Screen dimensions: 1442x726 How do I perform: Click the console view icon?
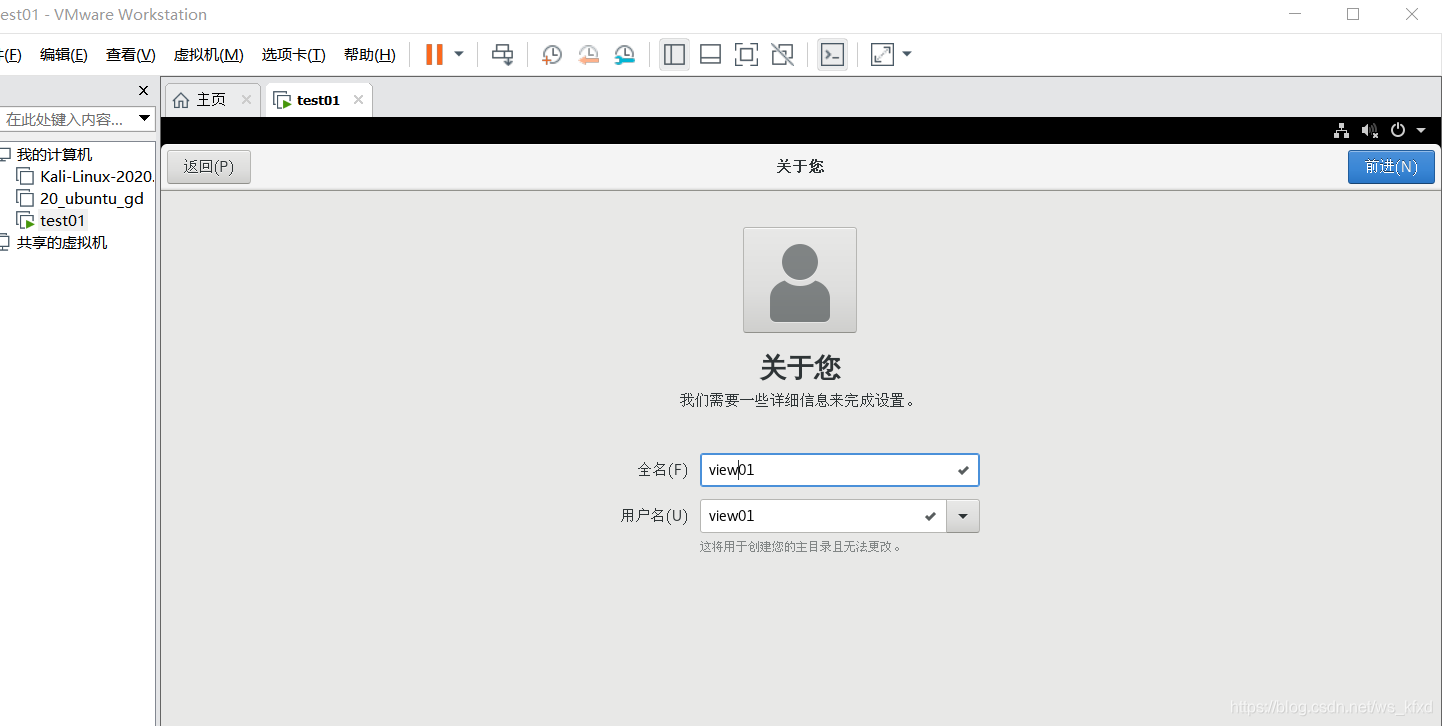pos(832,55)
